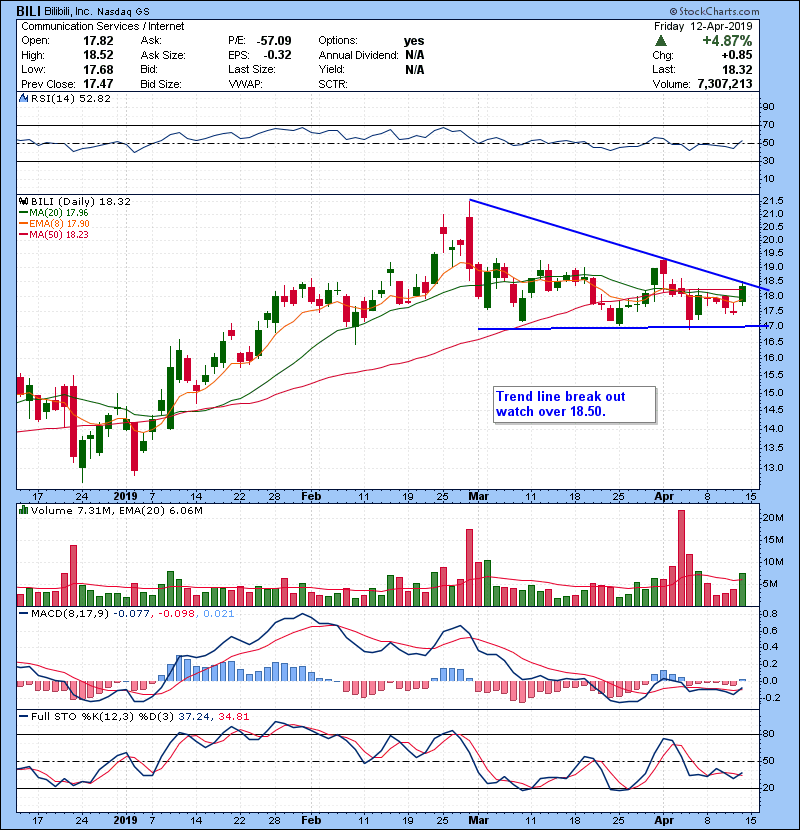800x830 pixels.
Task: Click the Chg value +0.85
Action: [736, 55]
